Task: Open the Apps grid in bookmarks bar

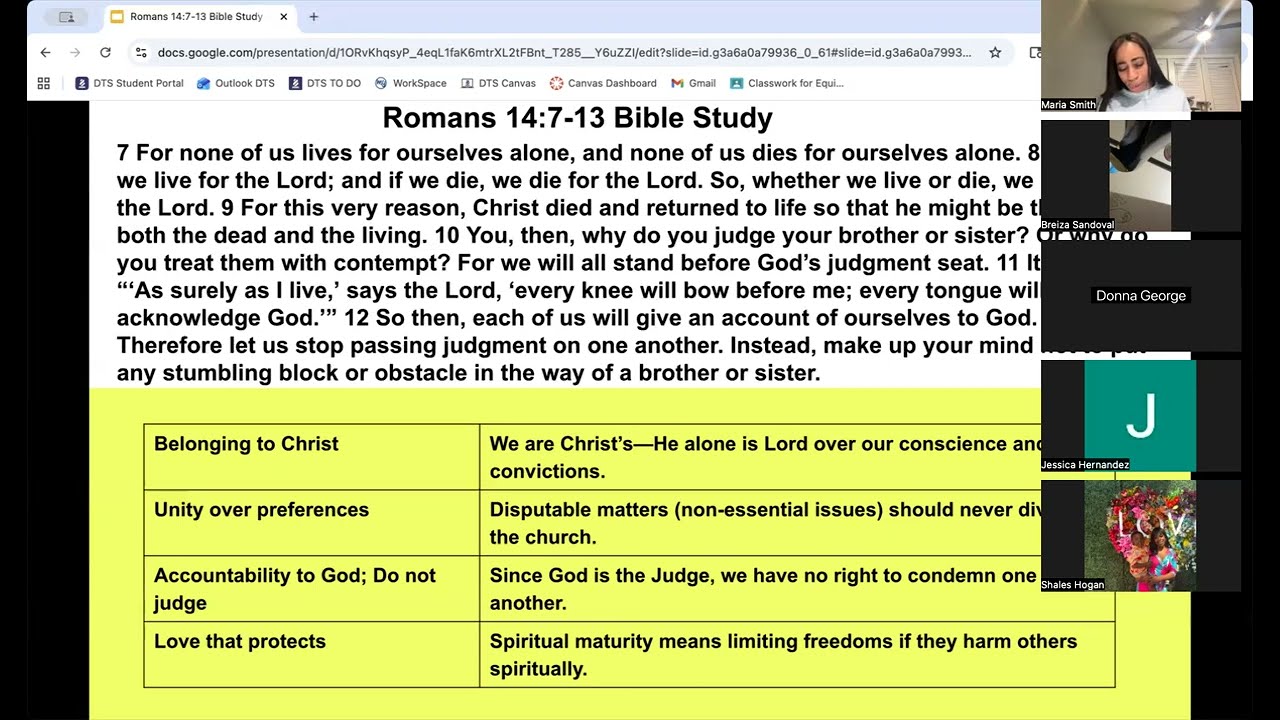Action: pos(43,83)
